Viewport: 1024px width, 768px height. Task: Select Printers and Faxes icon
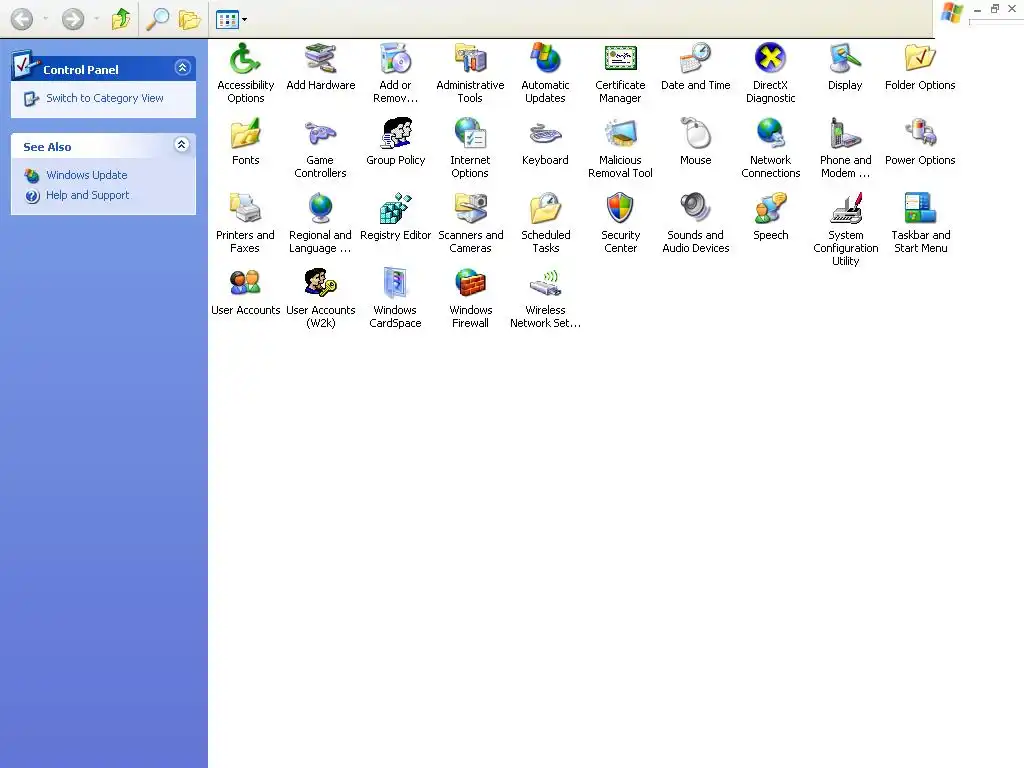pos(246,209)
